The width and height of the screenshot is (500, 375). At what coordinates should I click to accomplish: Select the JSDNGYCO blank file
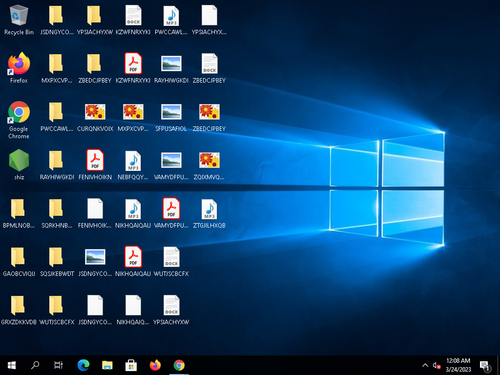tap(95, 309)
